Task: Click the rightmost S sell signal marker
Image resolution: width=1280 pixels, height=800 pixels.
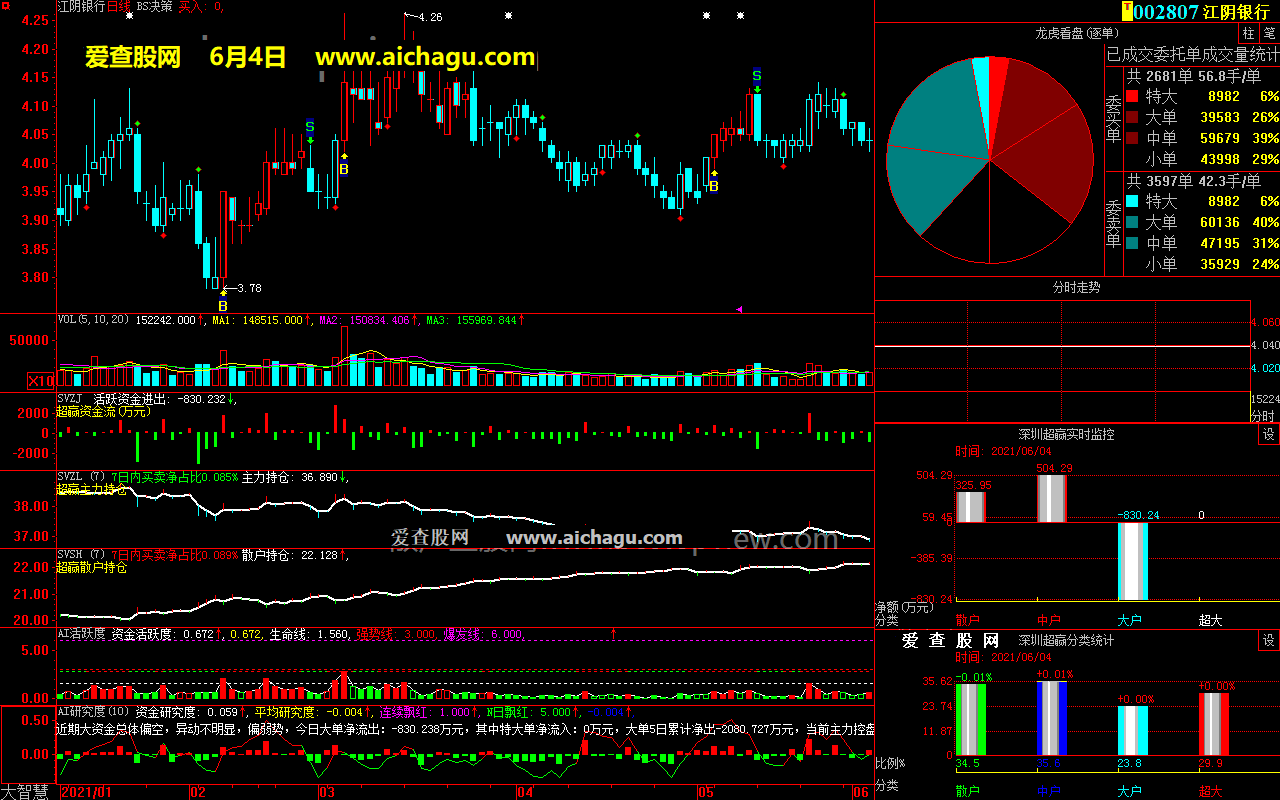Action: coord(757,76)
